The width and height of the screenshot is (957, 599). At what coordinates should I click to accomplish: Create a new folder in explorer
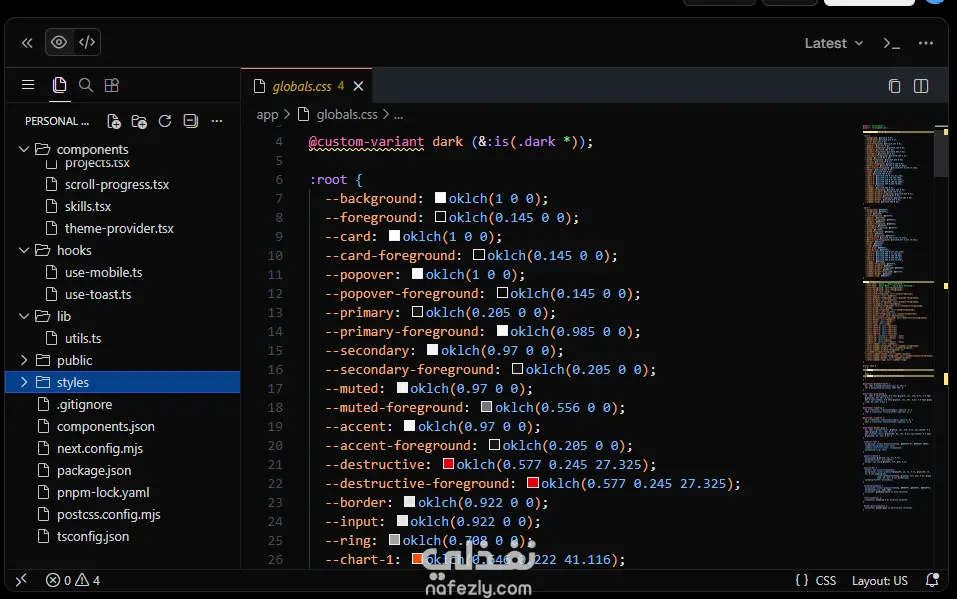(x=139, y=121)
